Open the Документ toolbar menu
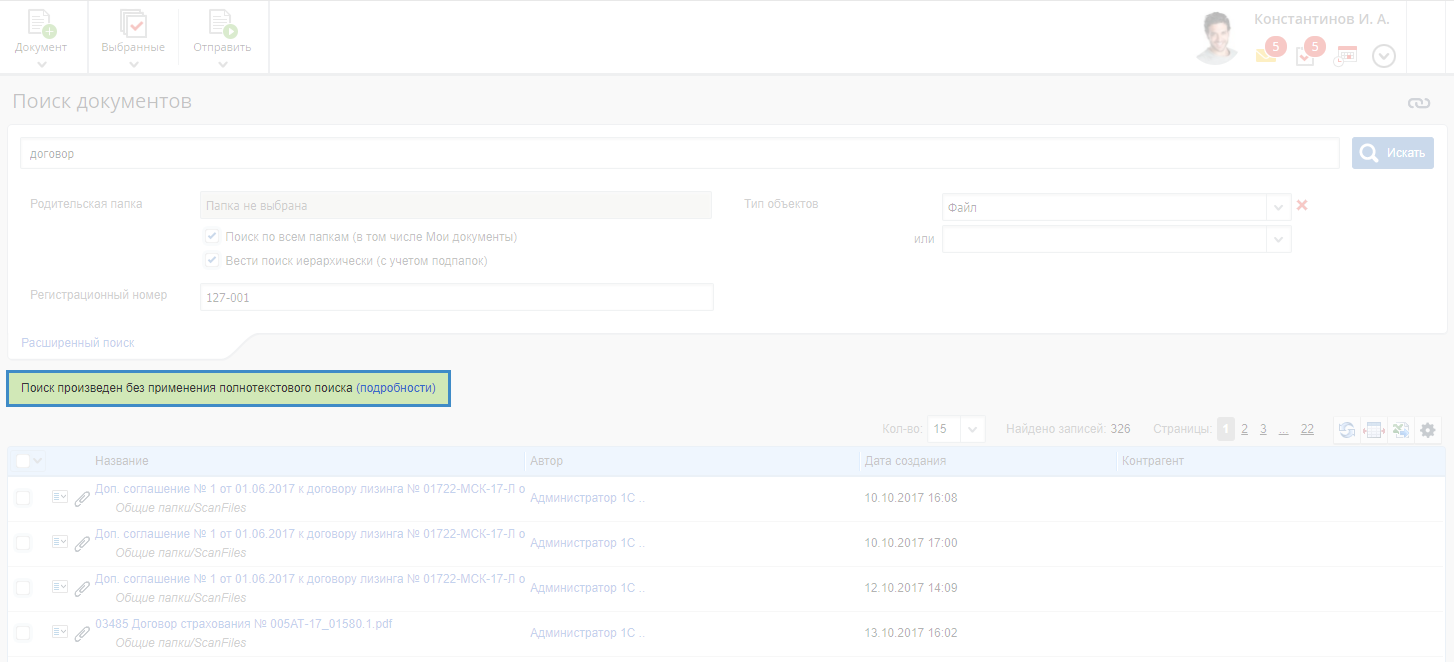Viewport: 1454px width, 662px height. 41,38
